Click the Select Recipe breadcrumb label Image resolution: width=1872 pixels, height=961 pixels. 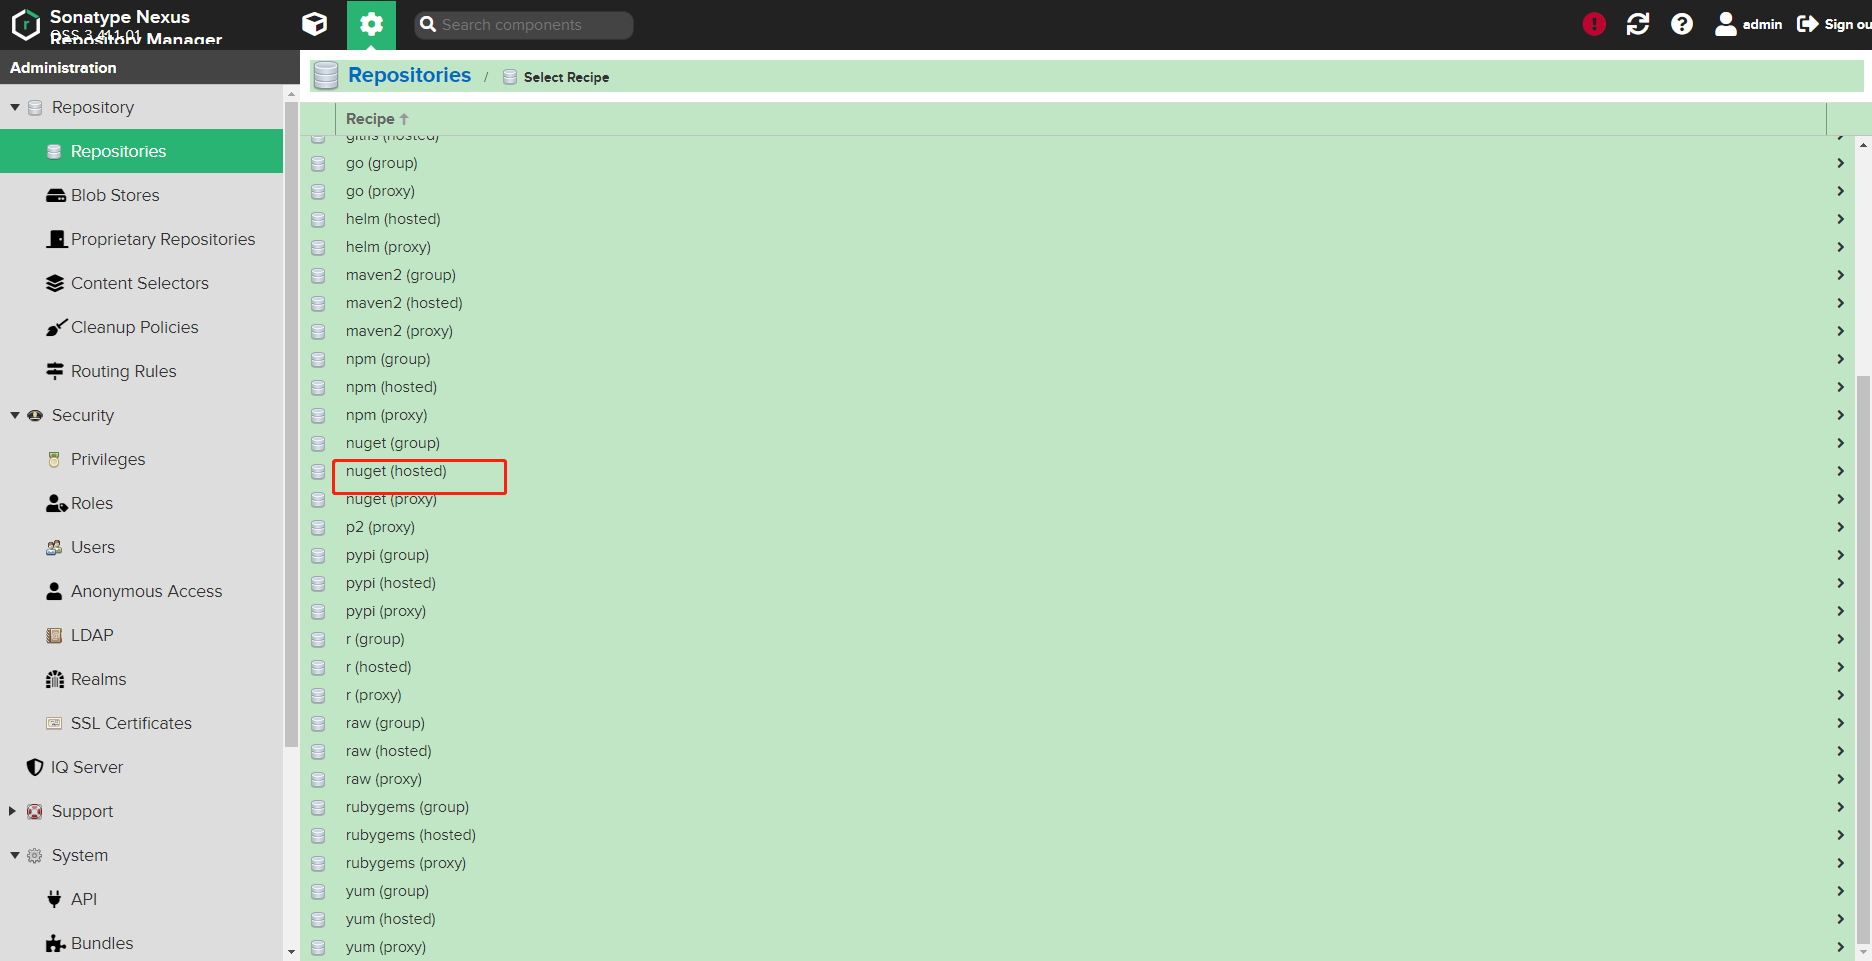pos(566,77)
